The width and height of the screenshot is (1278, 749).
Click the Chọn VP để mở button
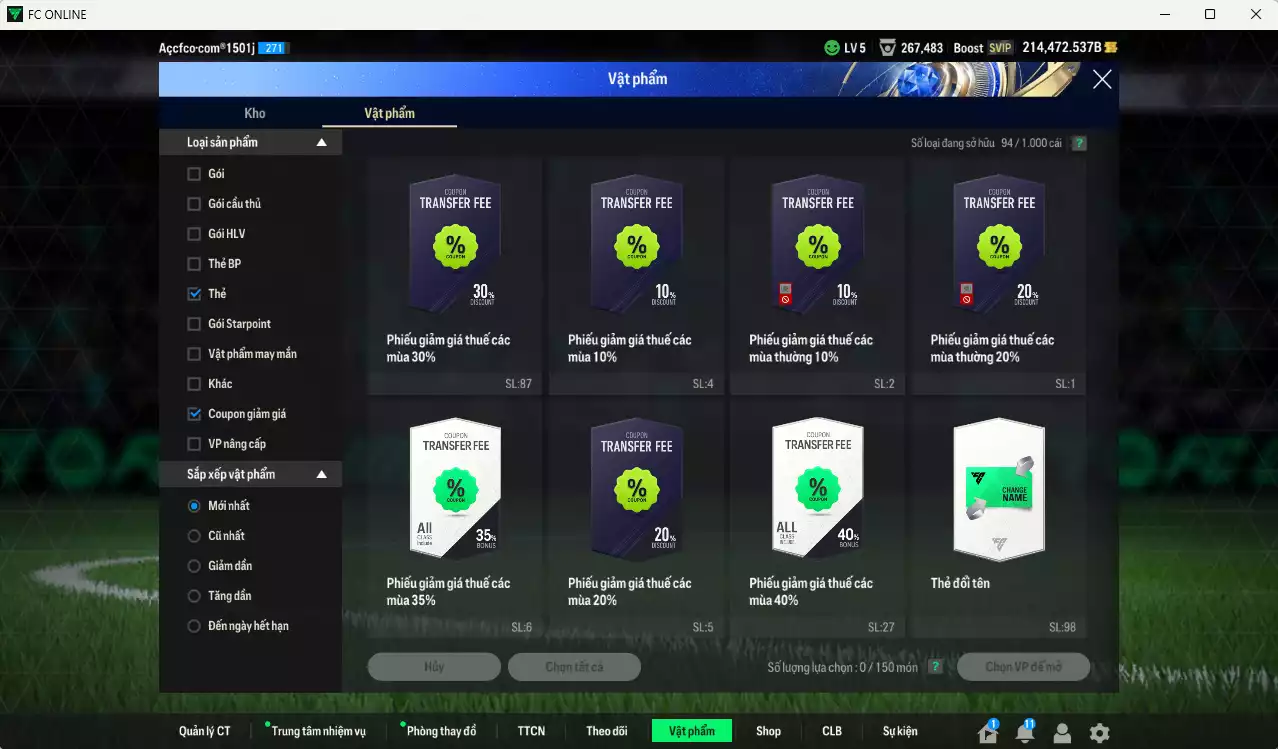pyautogui.click(x=1022, y=666)
